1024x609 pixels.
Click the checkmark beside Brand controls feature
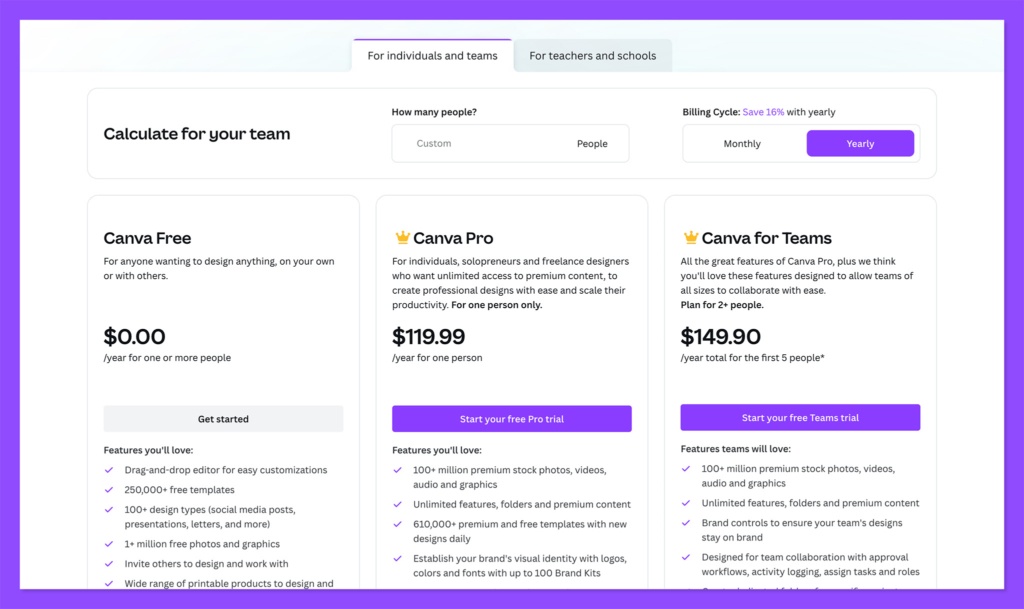[686, 523]
